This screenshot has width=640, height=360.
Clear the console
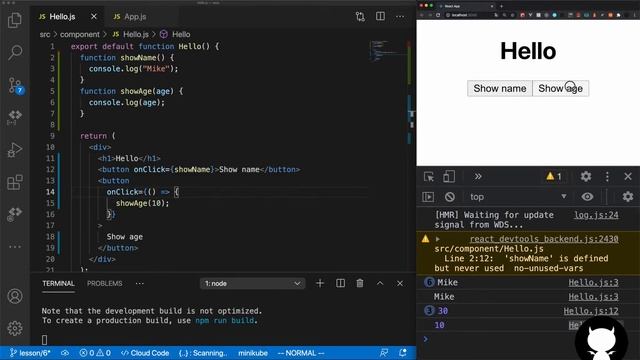tap(450, 197)
